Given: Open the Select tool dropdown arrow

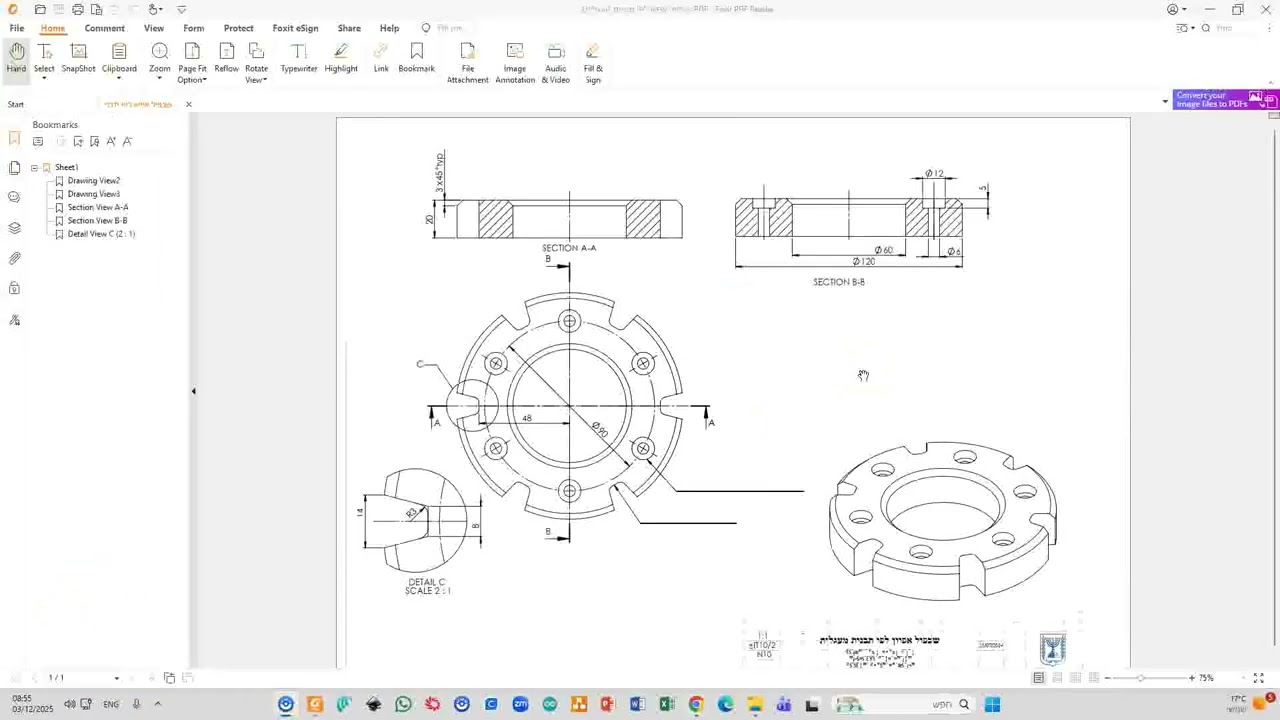Looking at the screenshot, I should 44,78.
